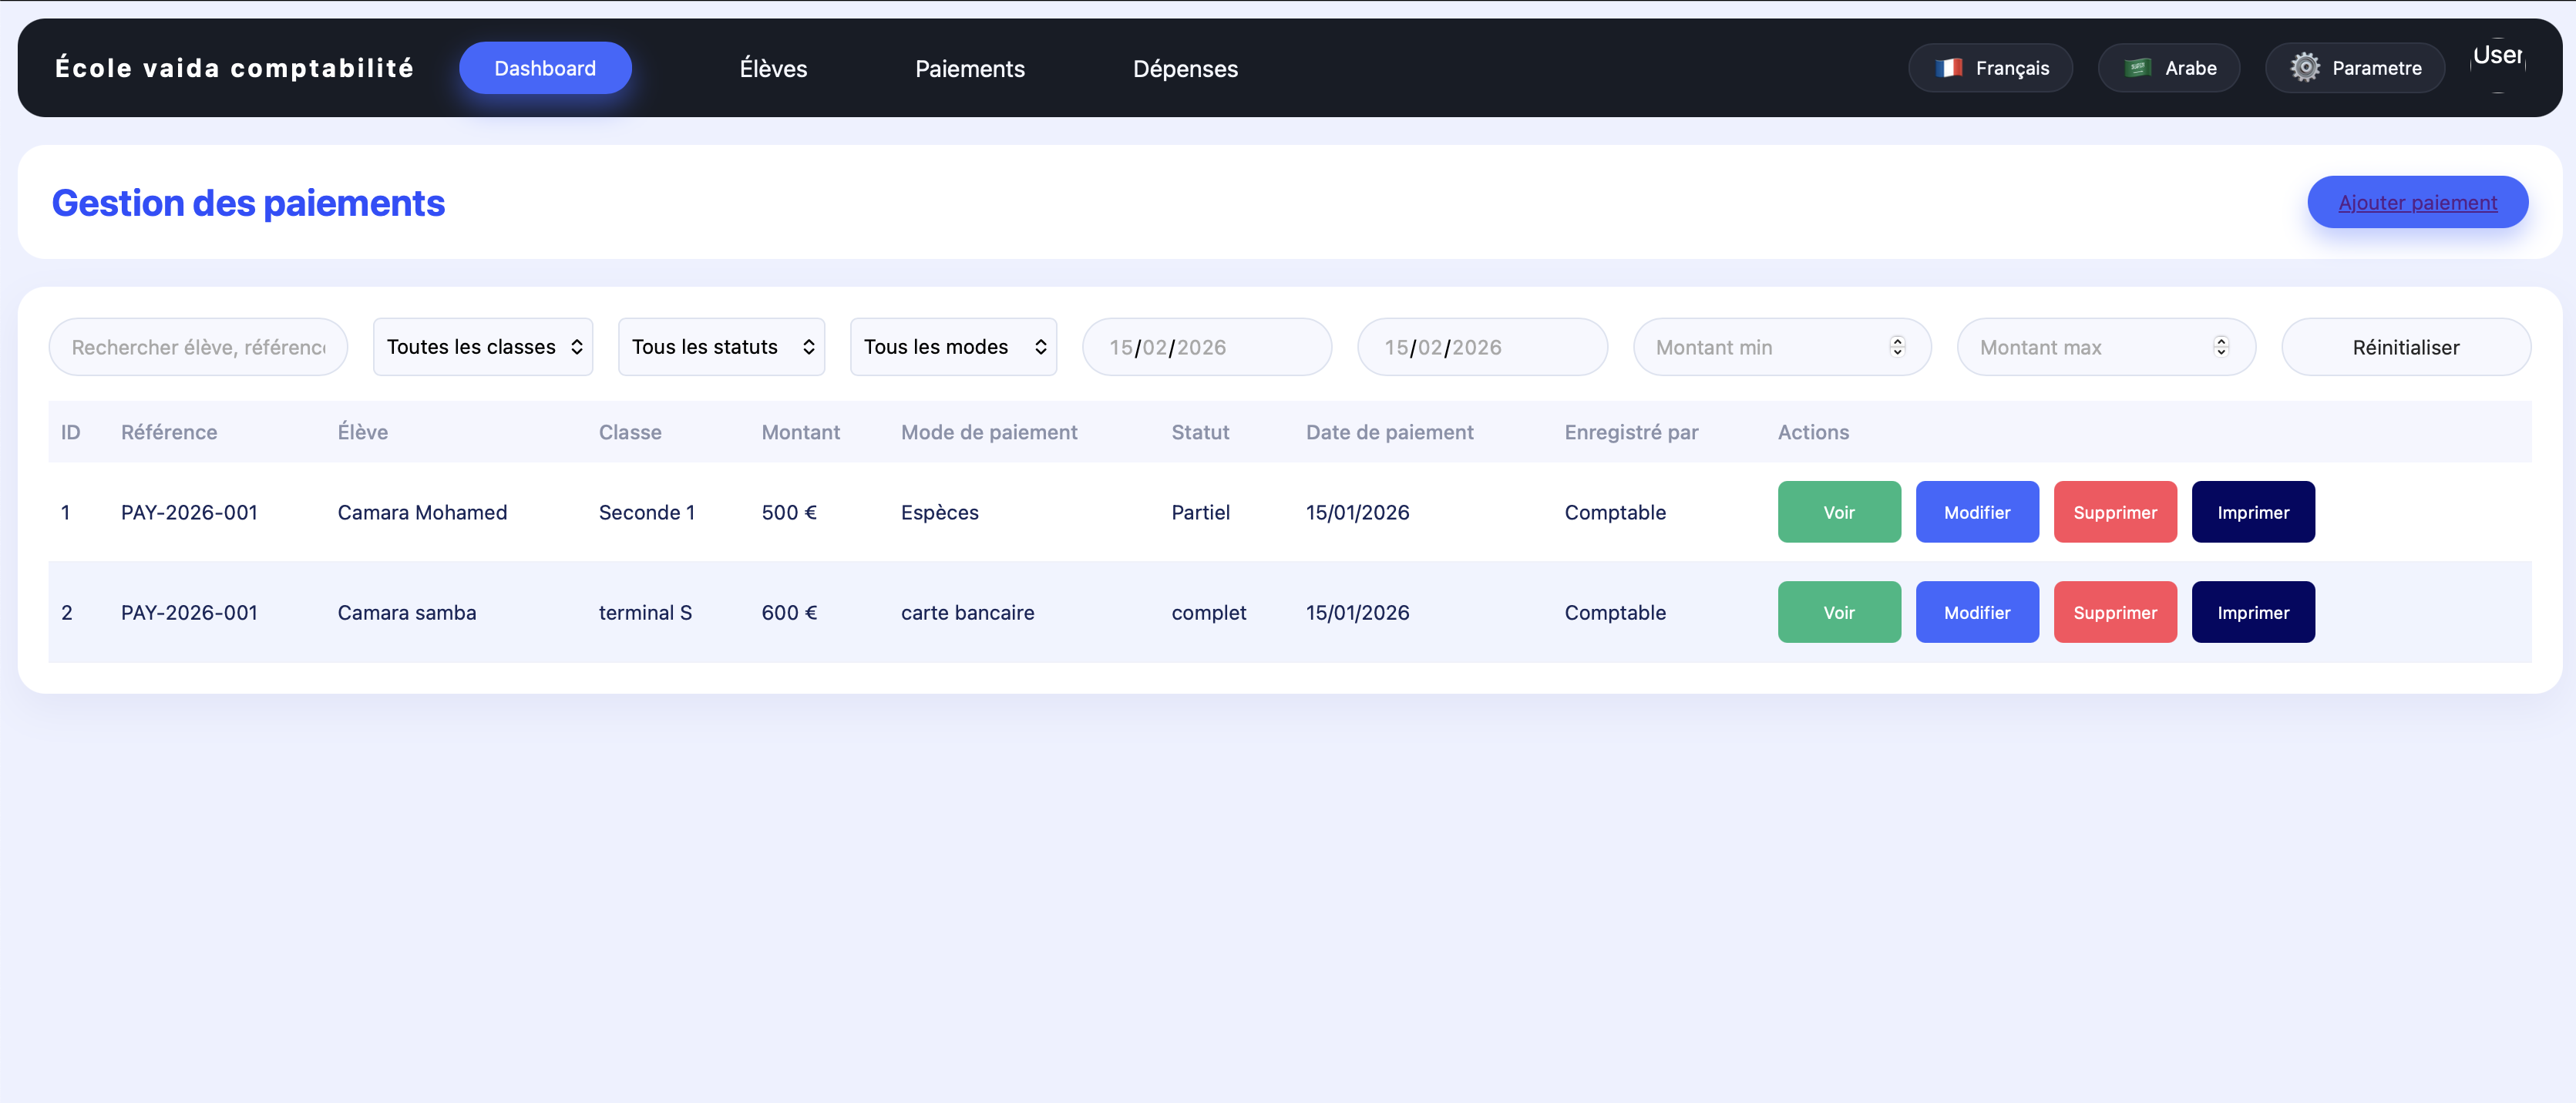This screenshot has height=1103, width=2576.
Task: Print Camara samba's payment
Action: 2253,612
